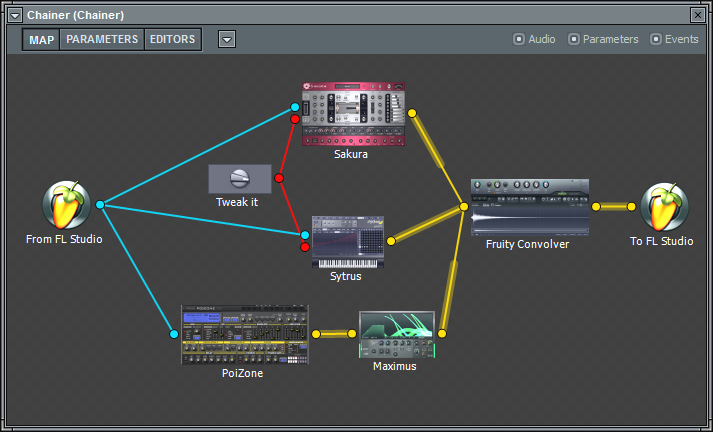
Task: Click the Chainer (Chainer) window title
Action: 75,15
